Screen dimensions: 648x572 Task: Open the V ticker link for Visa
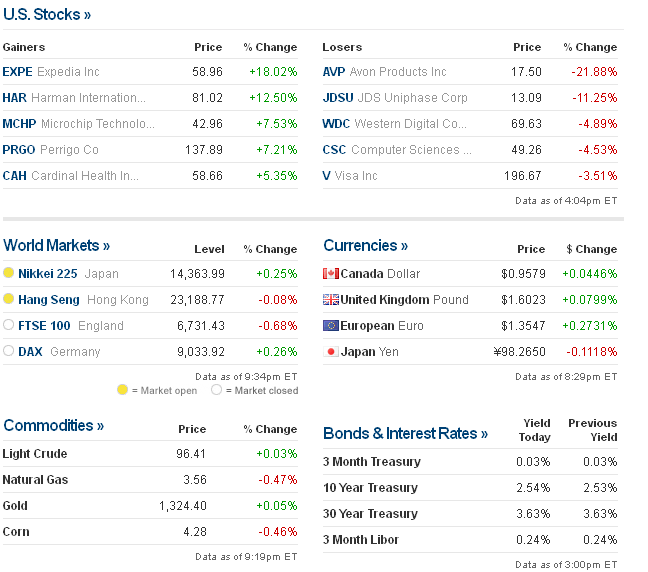[326, 176]
